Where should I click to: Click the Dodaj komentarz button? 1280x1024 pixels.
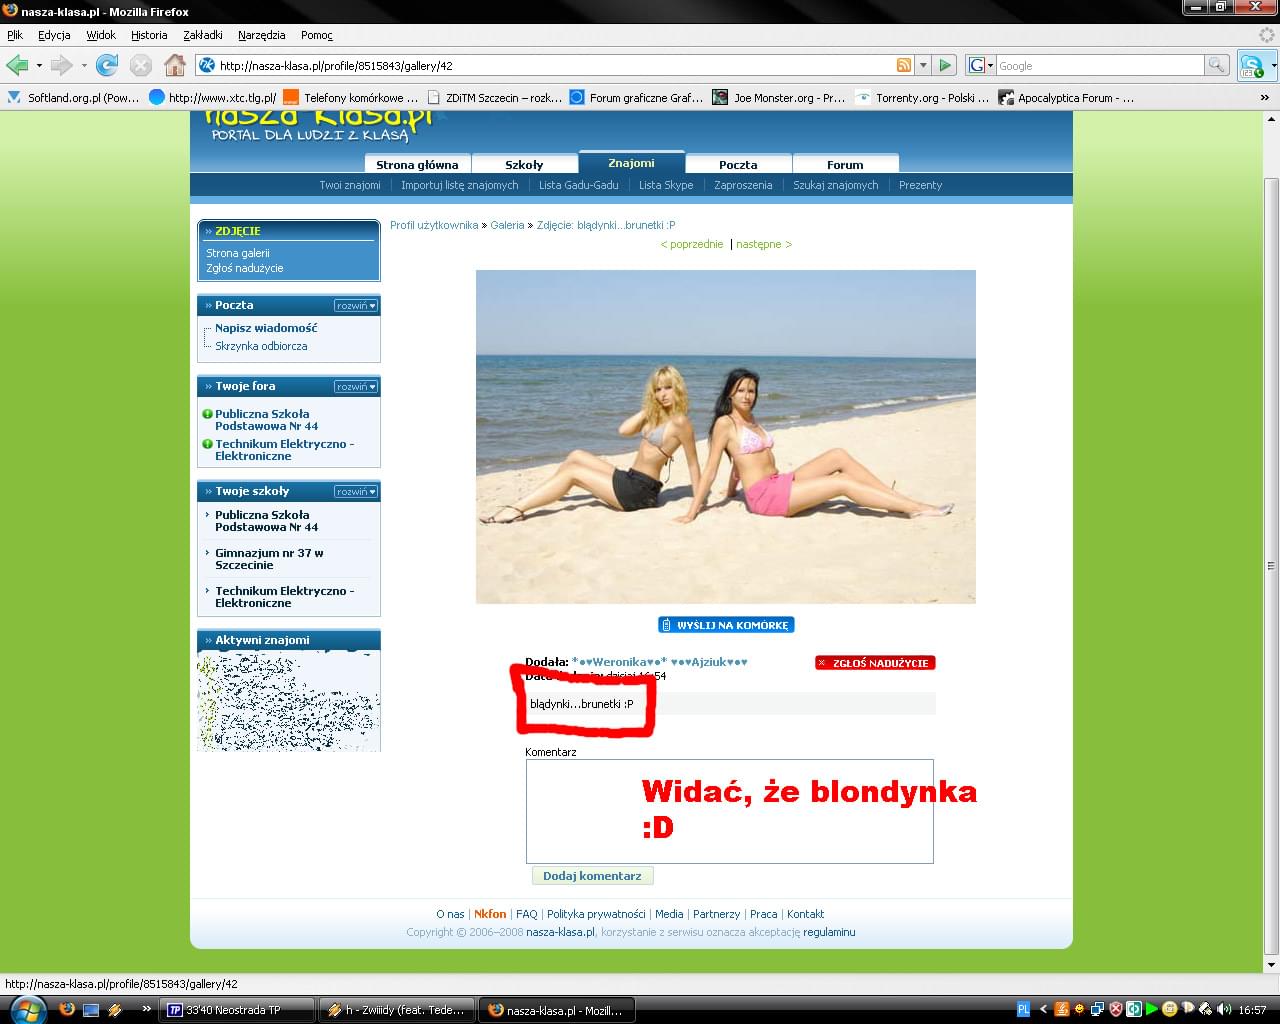coord(592,876)
